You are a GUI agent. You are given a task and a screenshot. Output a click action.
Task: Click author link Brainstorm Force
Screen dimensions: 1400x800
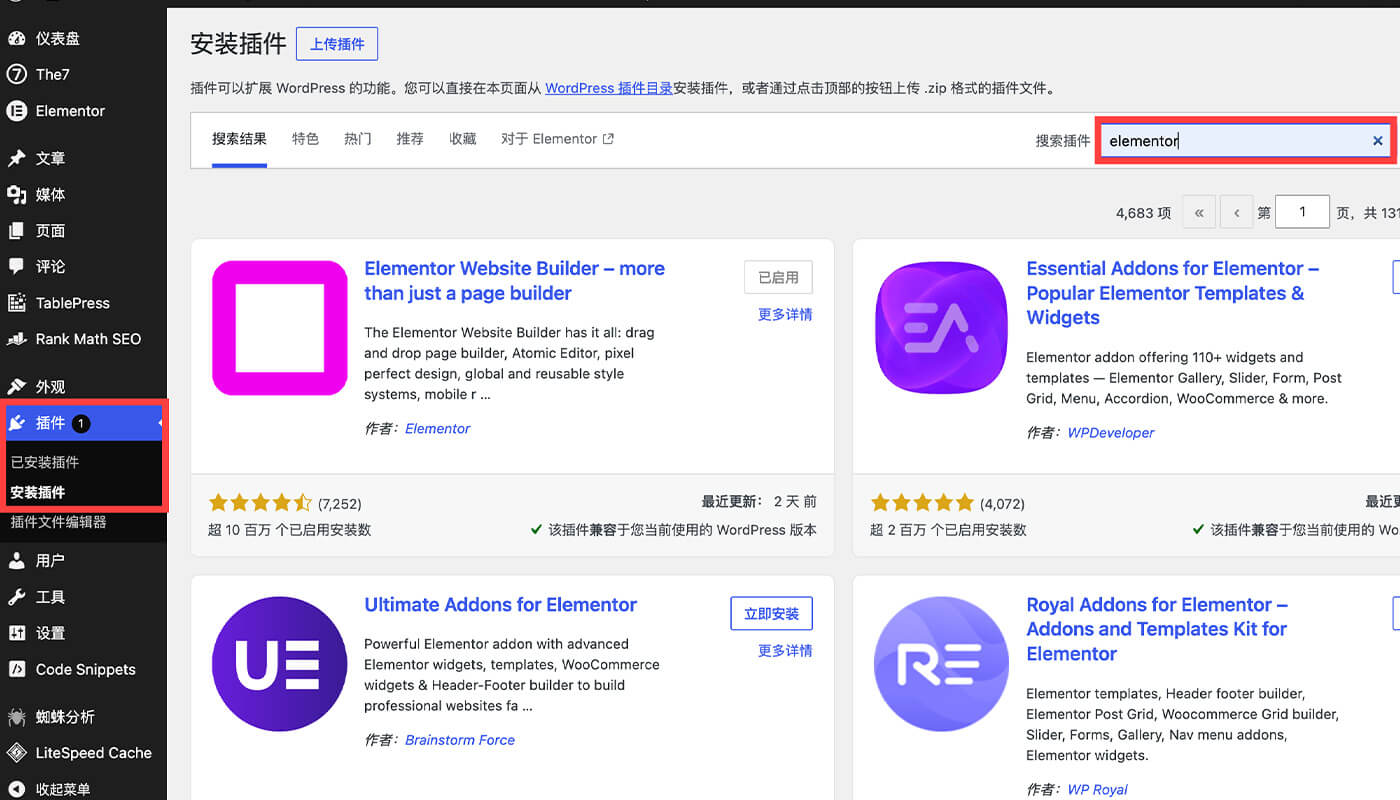point(460,740)
